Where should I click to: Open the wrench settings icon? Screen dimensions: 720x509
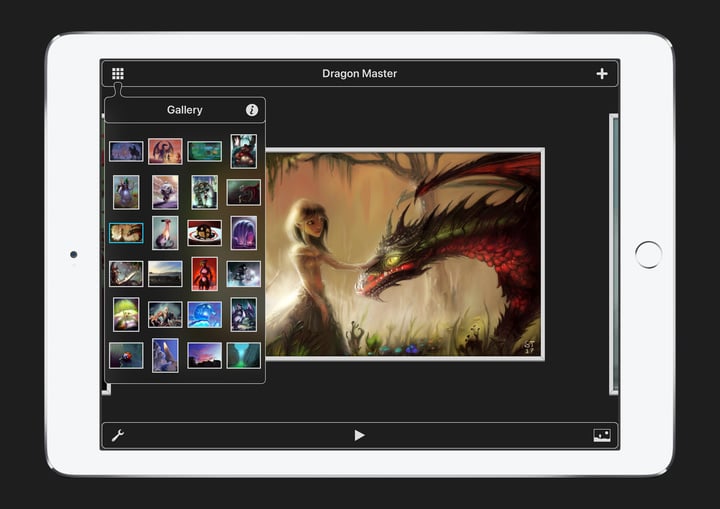[x=118, y=435]
